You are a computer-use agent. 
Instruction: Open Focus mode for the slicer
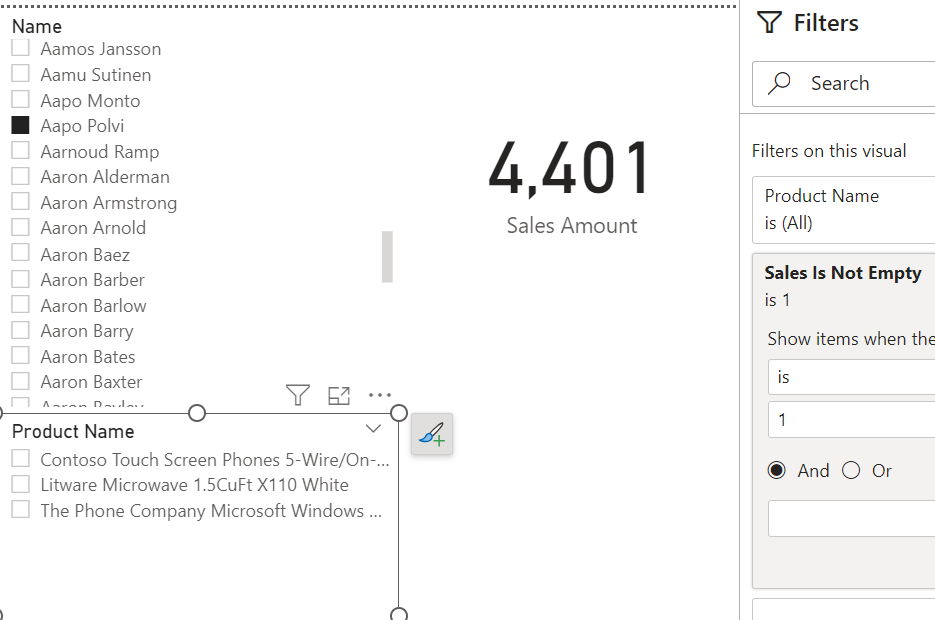[x=339, y=395]
